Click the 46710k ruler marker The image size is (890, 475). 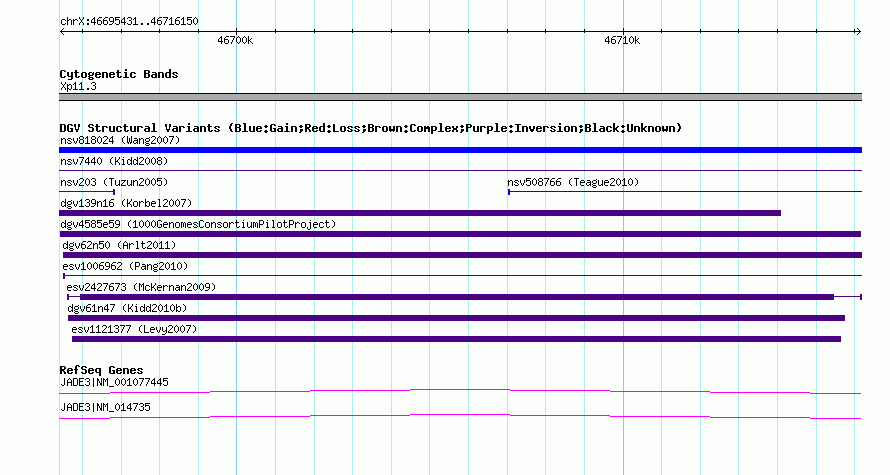pos(622,40)
